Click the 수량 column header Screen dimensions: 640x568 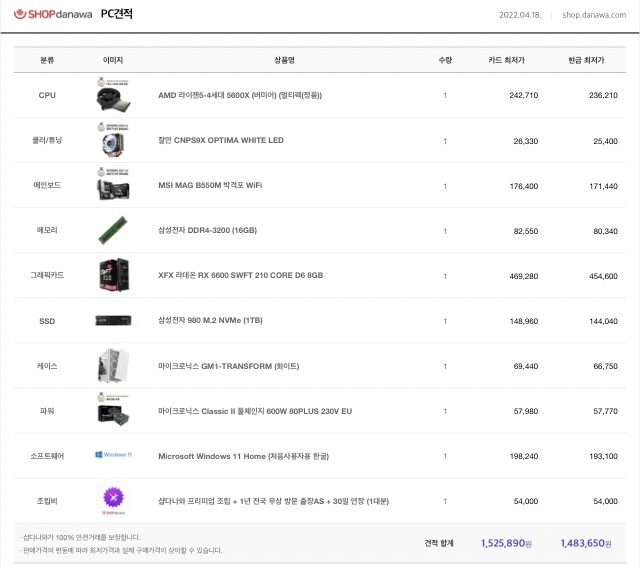click(x=445, y=60)
